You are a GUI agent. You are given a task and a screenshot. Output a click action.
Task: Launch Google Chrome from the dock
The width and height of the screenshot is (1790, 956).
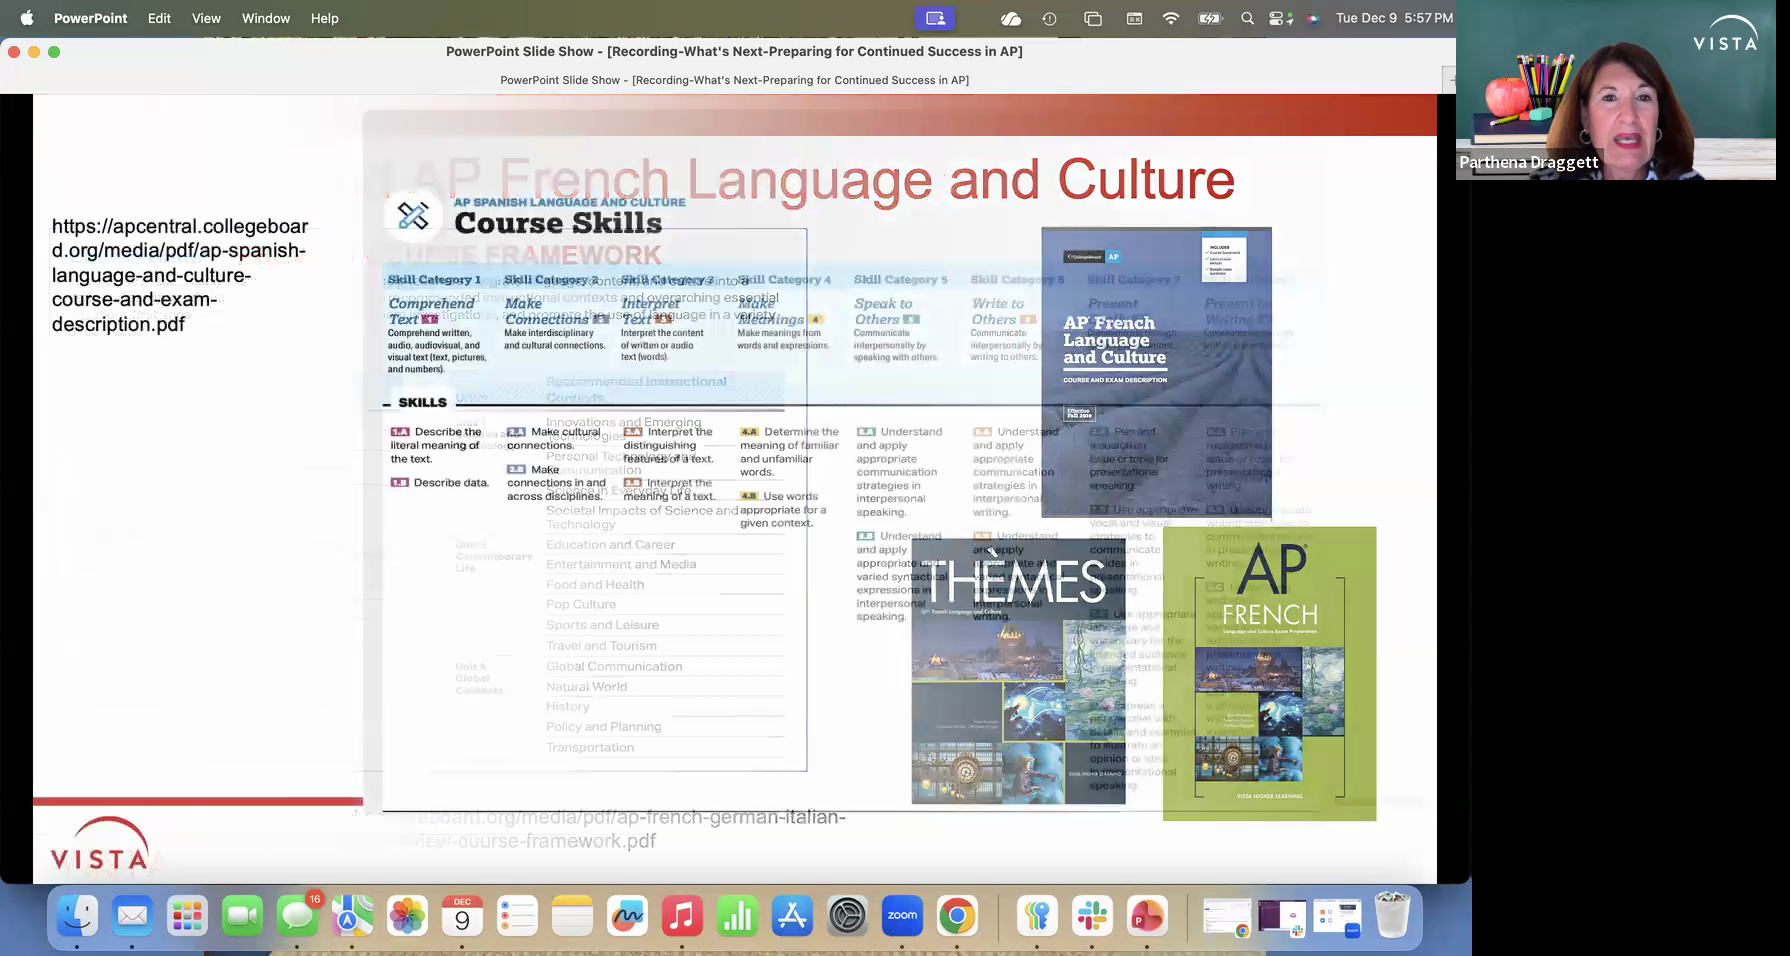957,916
